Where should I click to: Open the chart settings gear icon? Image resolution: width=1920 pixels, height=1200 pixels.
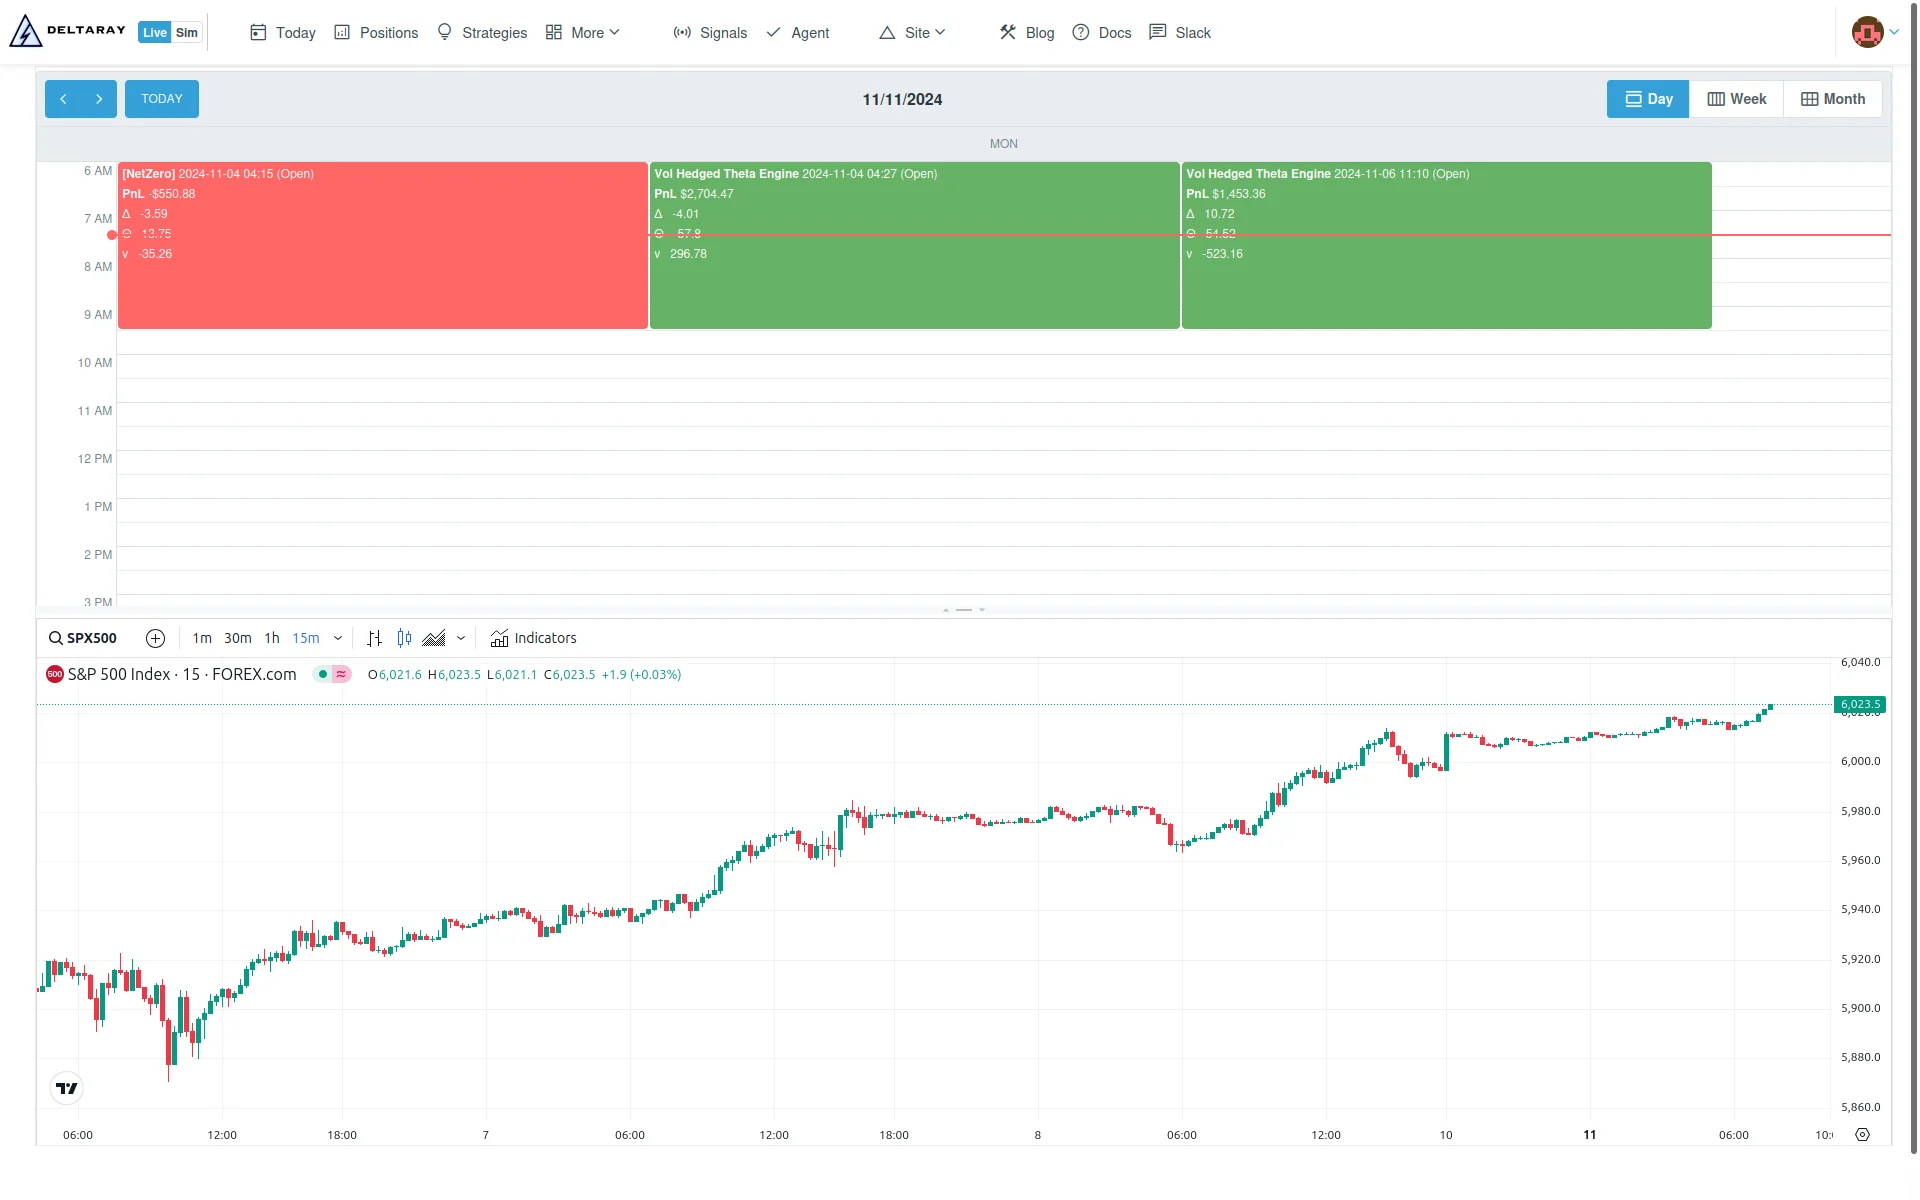[1862, 1135]
